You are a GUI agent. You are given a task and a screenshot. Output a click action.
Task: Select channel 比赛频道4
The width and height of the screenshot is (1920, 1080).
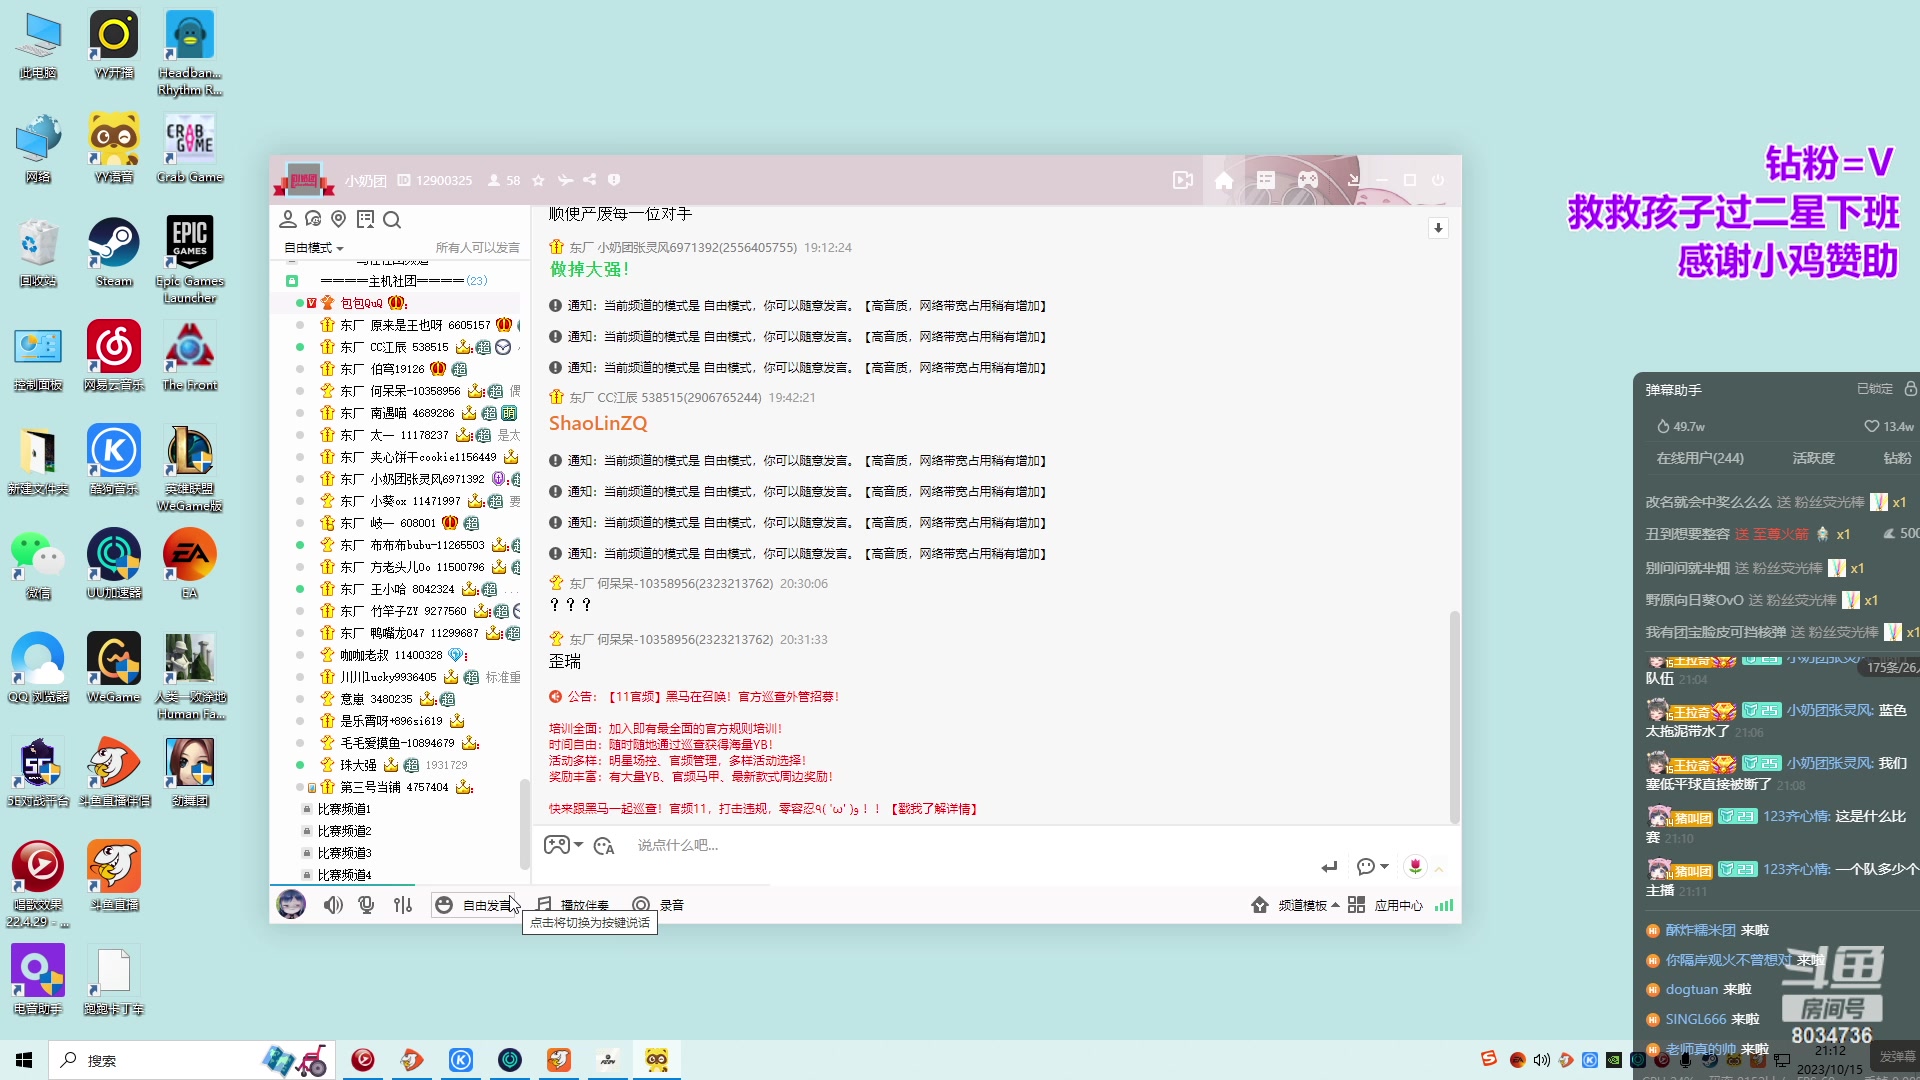click(344, 875)
